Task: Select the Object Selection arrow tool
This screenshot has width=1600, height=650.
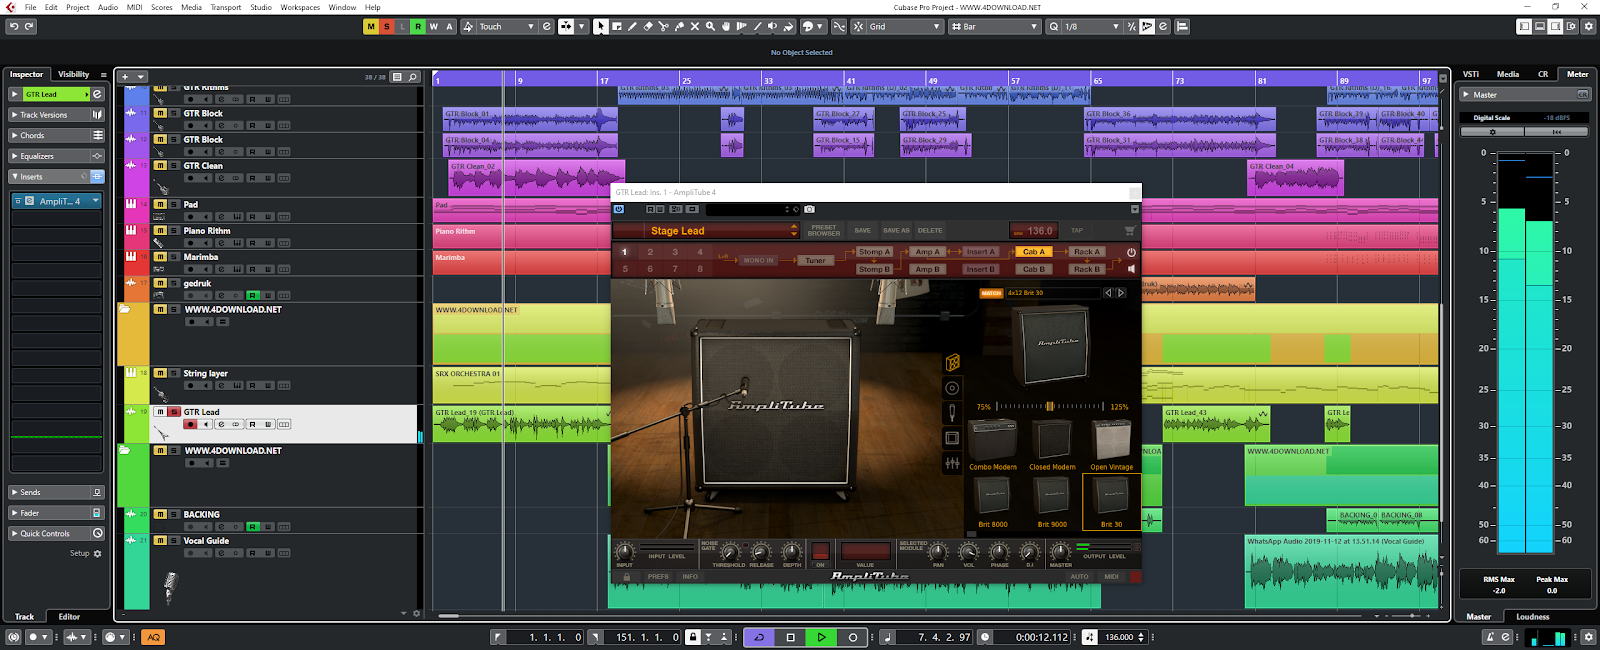Action: 600,26
